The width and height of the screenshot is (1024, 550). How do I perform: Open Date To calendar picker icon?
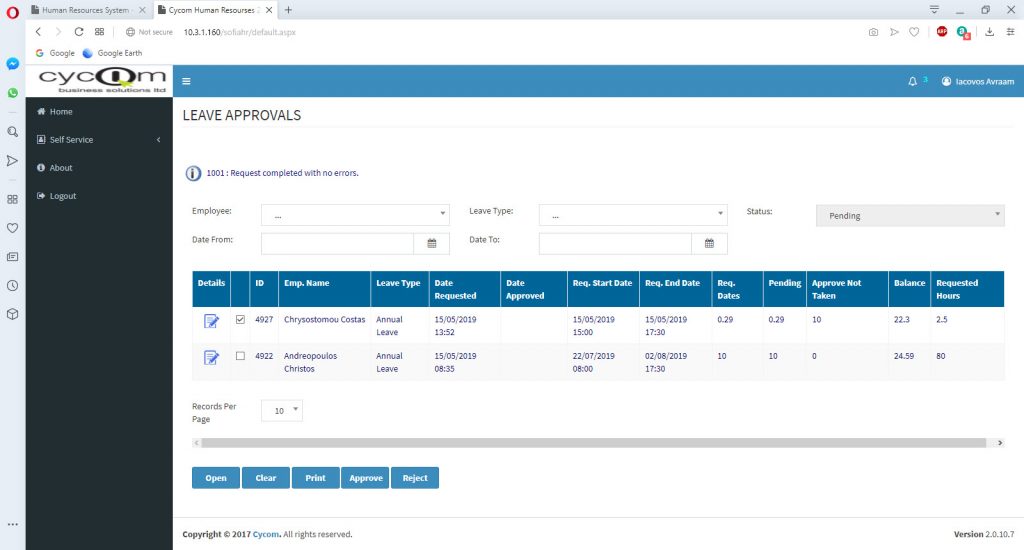[709, 244]
